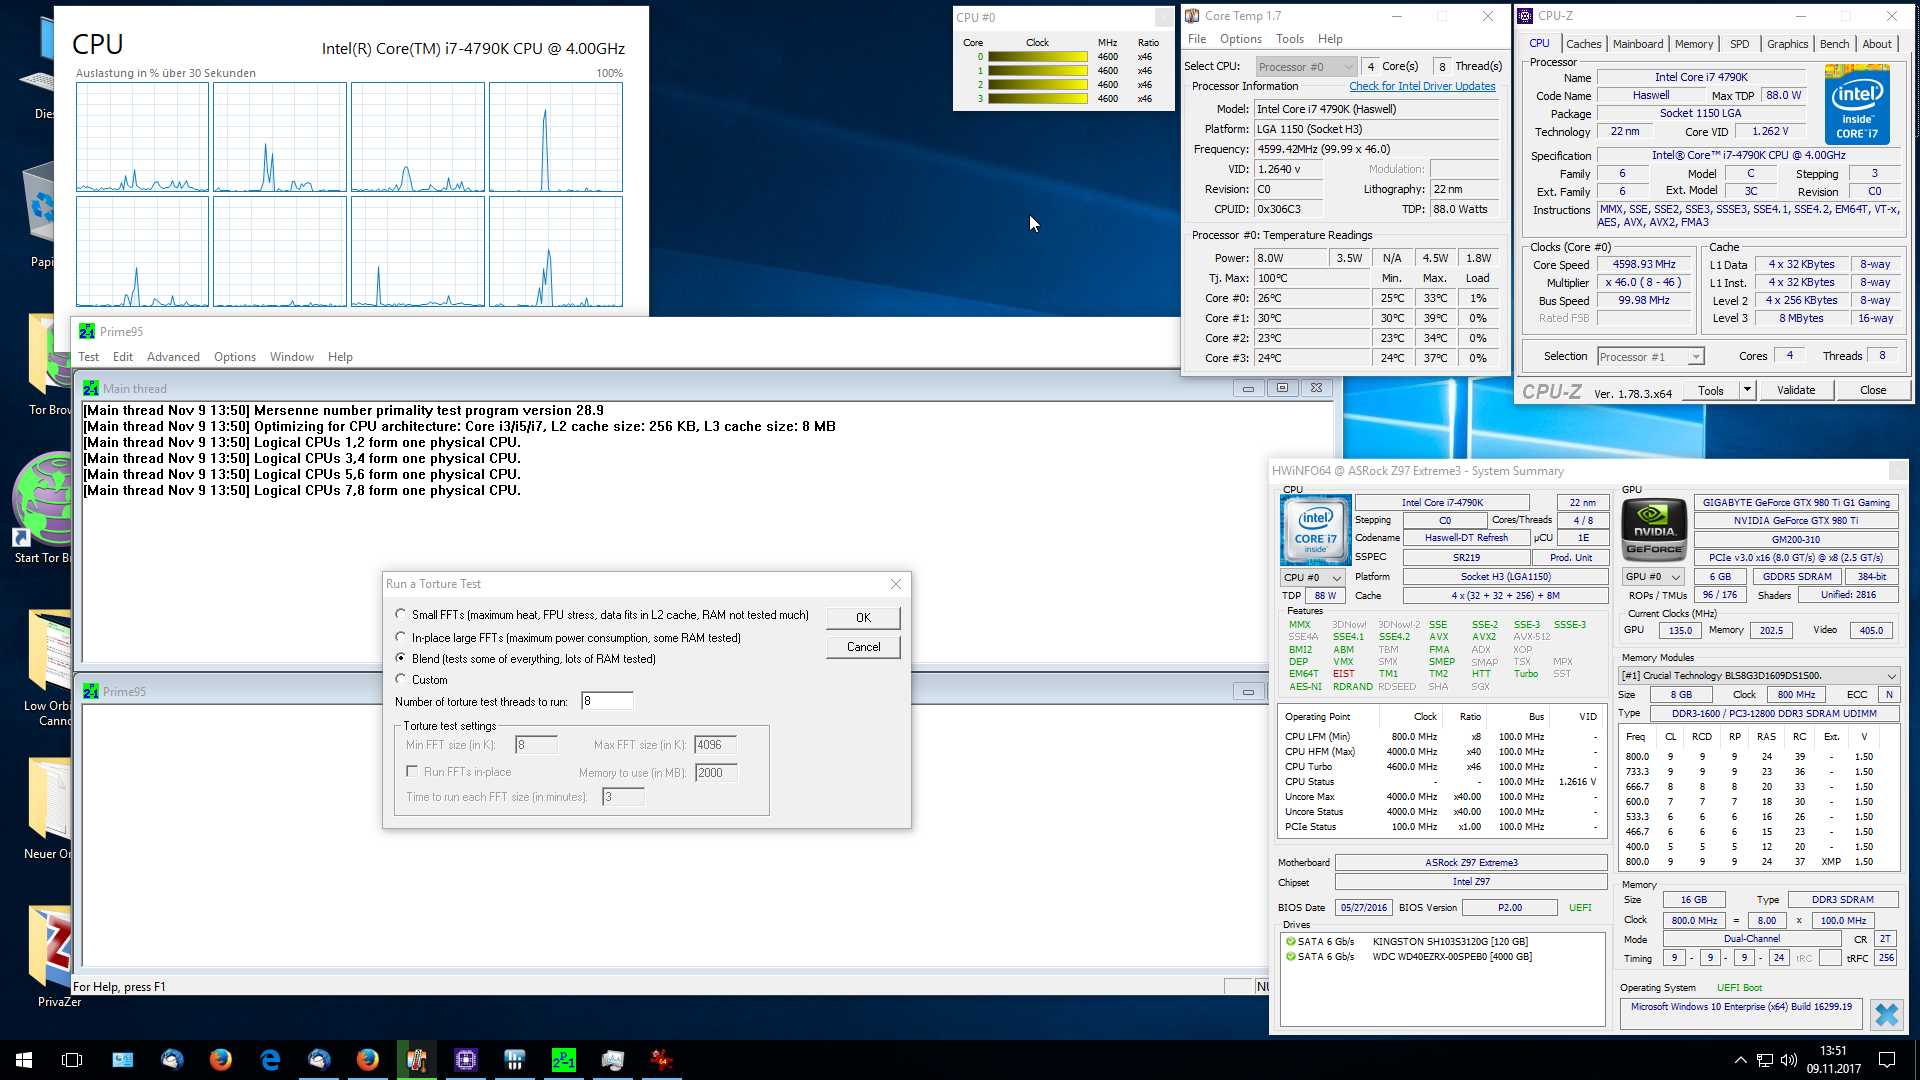Open Prime95 from the taskbar
1920x1080 pixels.
coord(563,1060)
